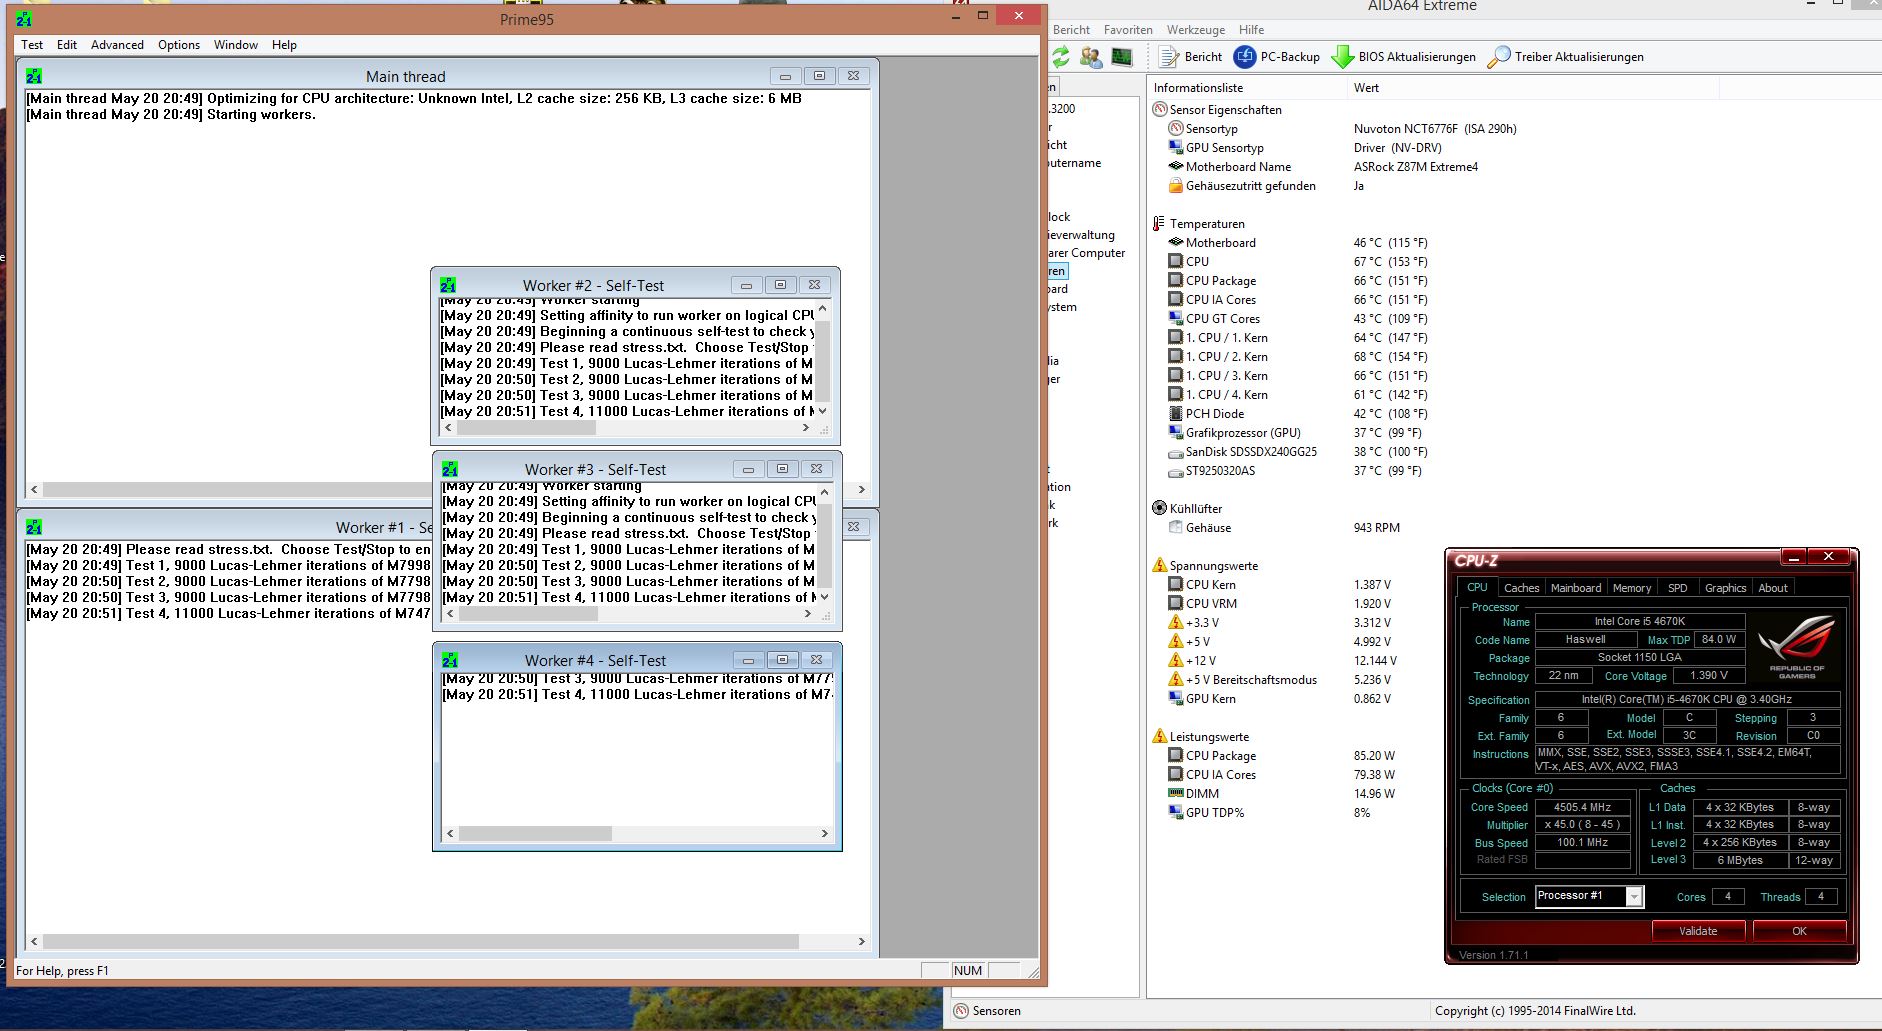Open Prime95's Options menu
The width and height of the screenshot is (1882, 1031).
[179, 45]
